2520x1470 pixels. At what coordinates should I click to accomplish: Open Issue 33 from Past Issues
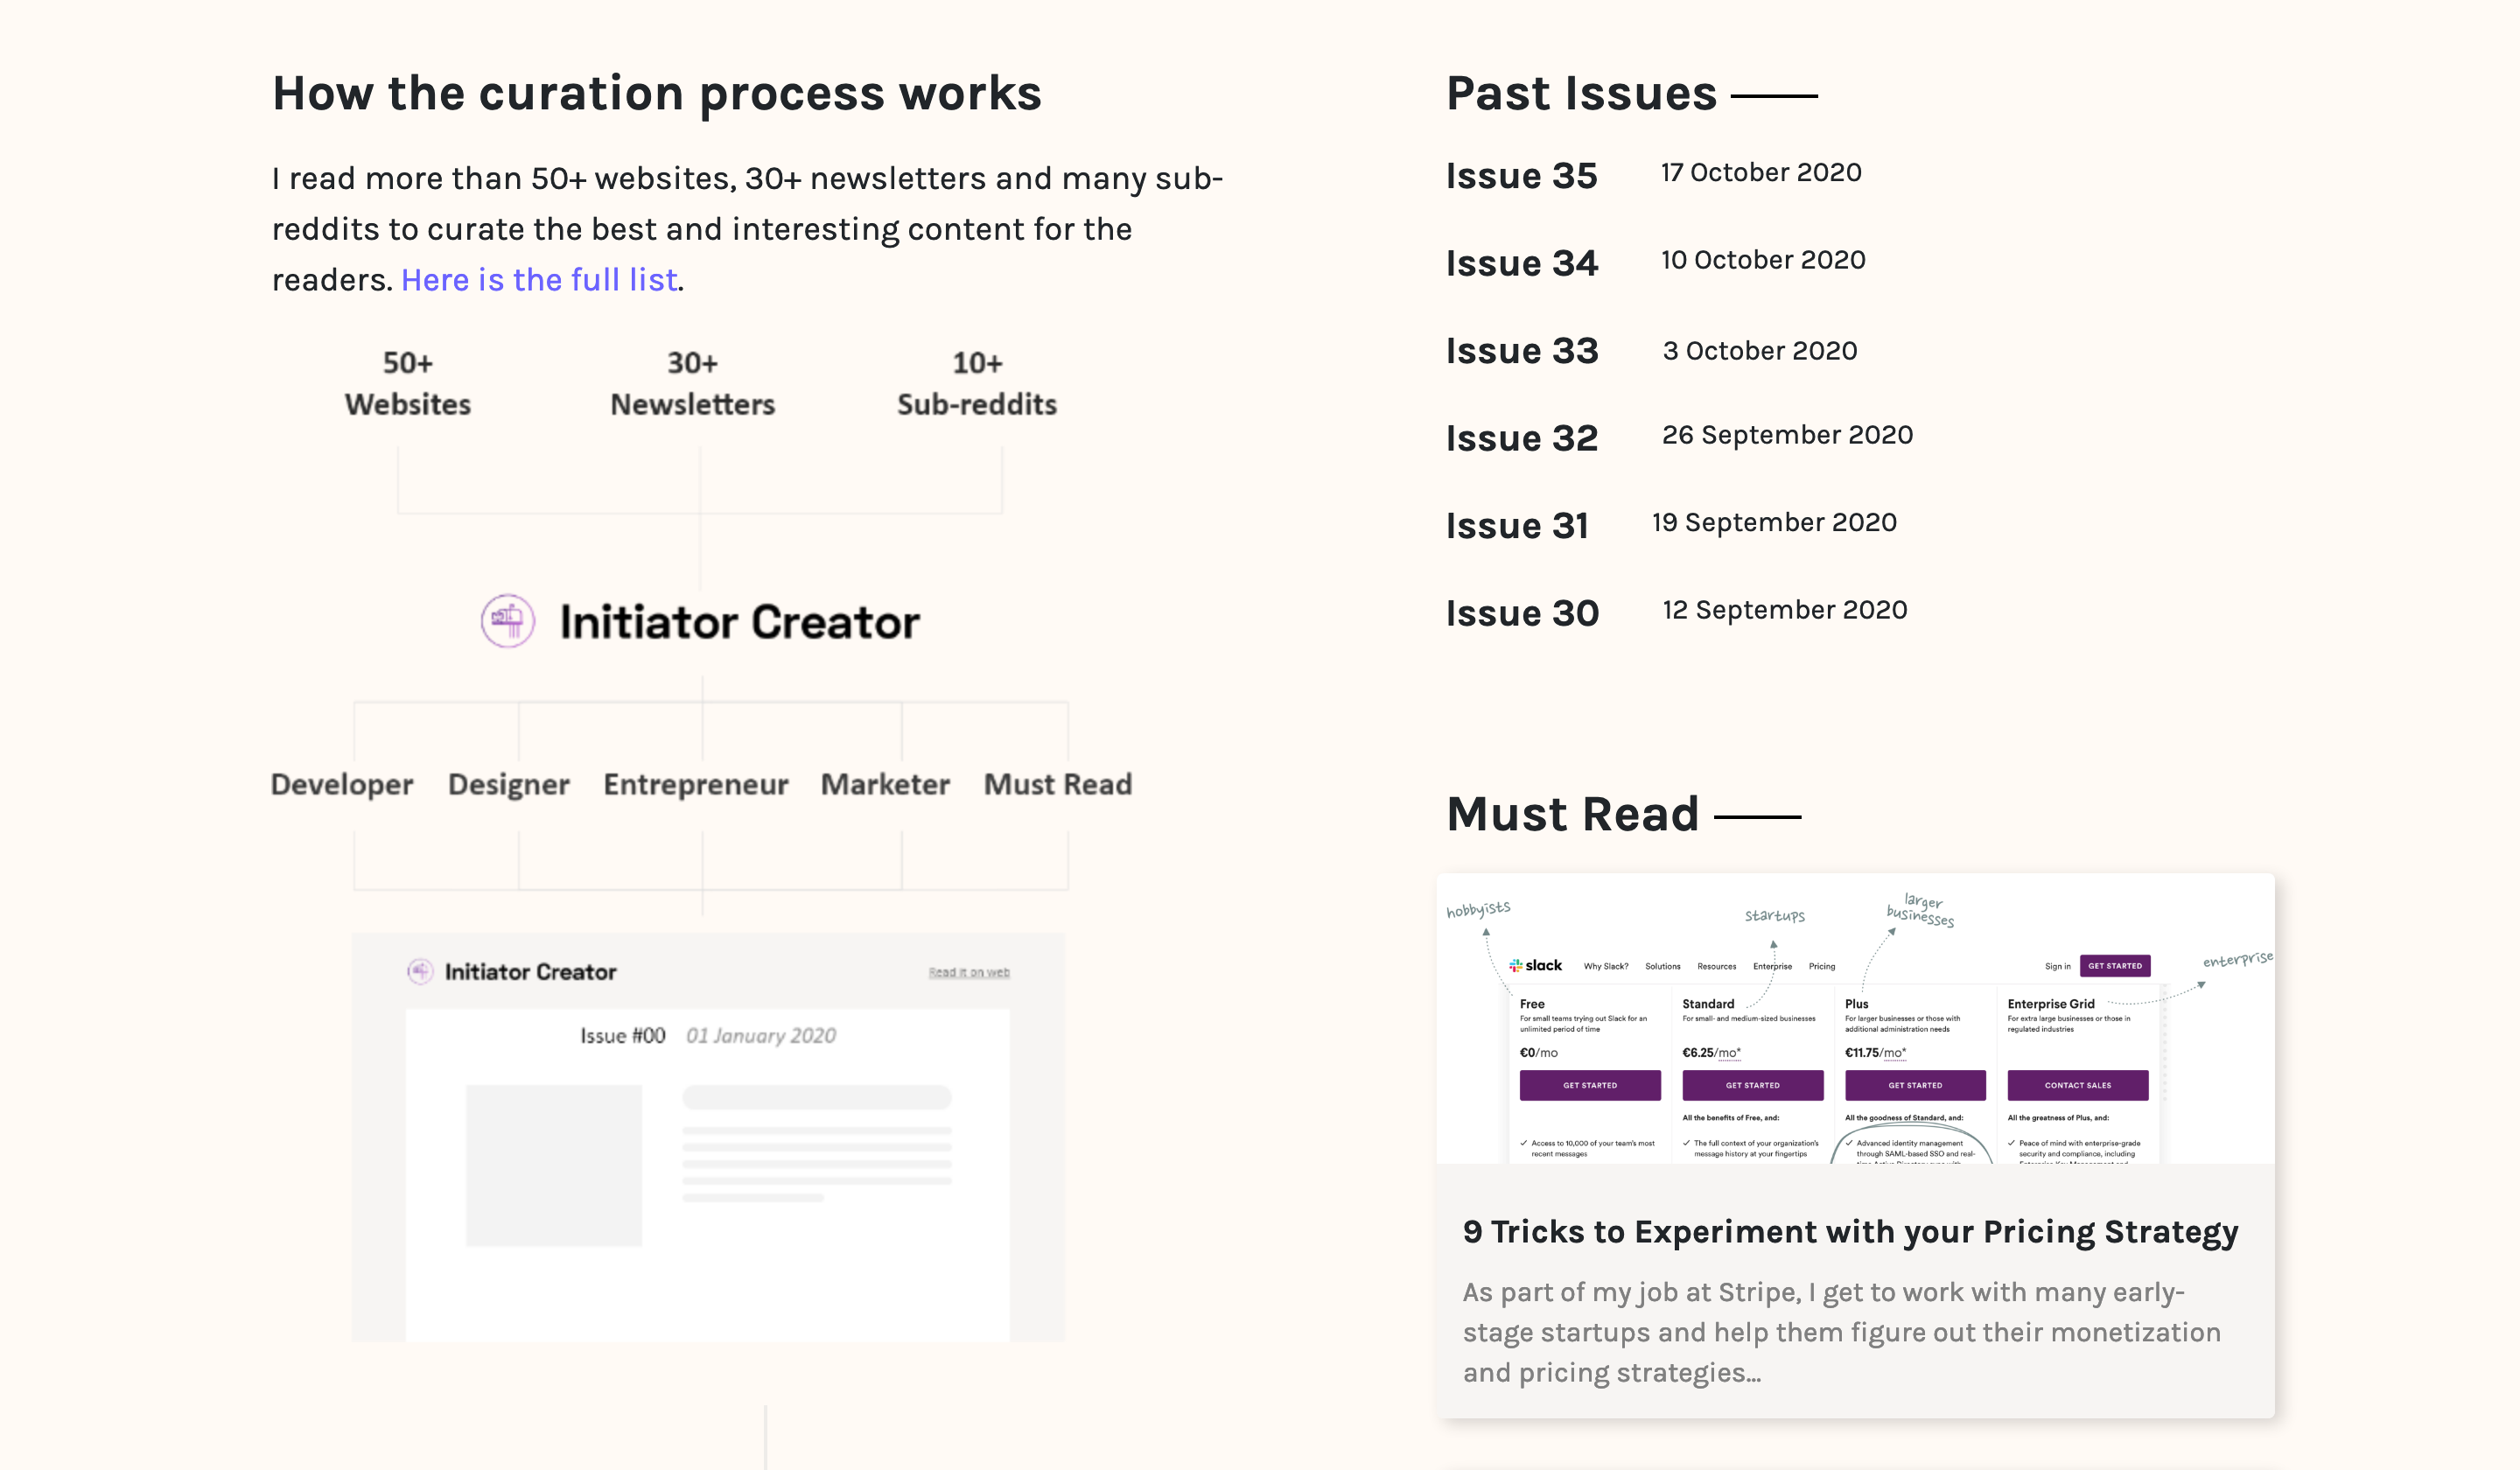click(1522, 351)
